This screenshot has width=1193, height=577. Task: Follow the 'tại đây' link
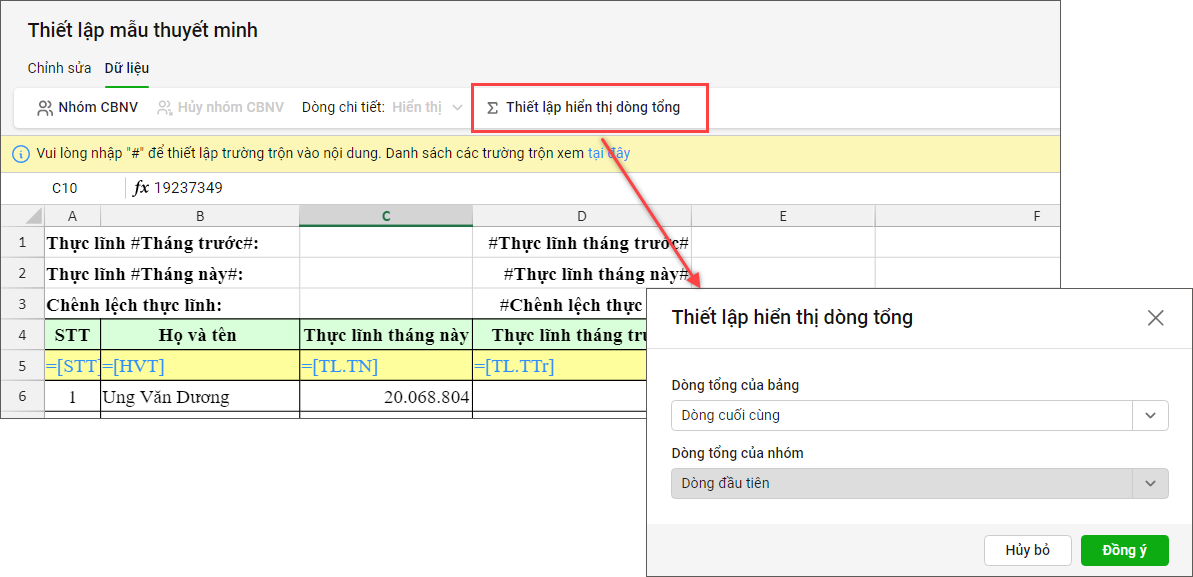point(609,154)
